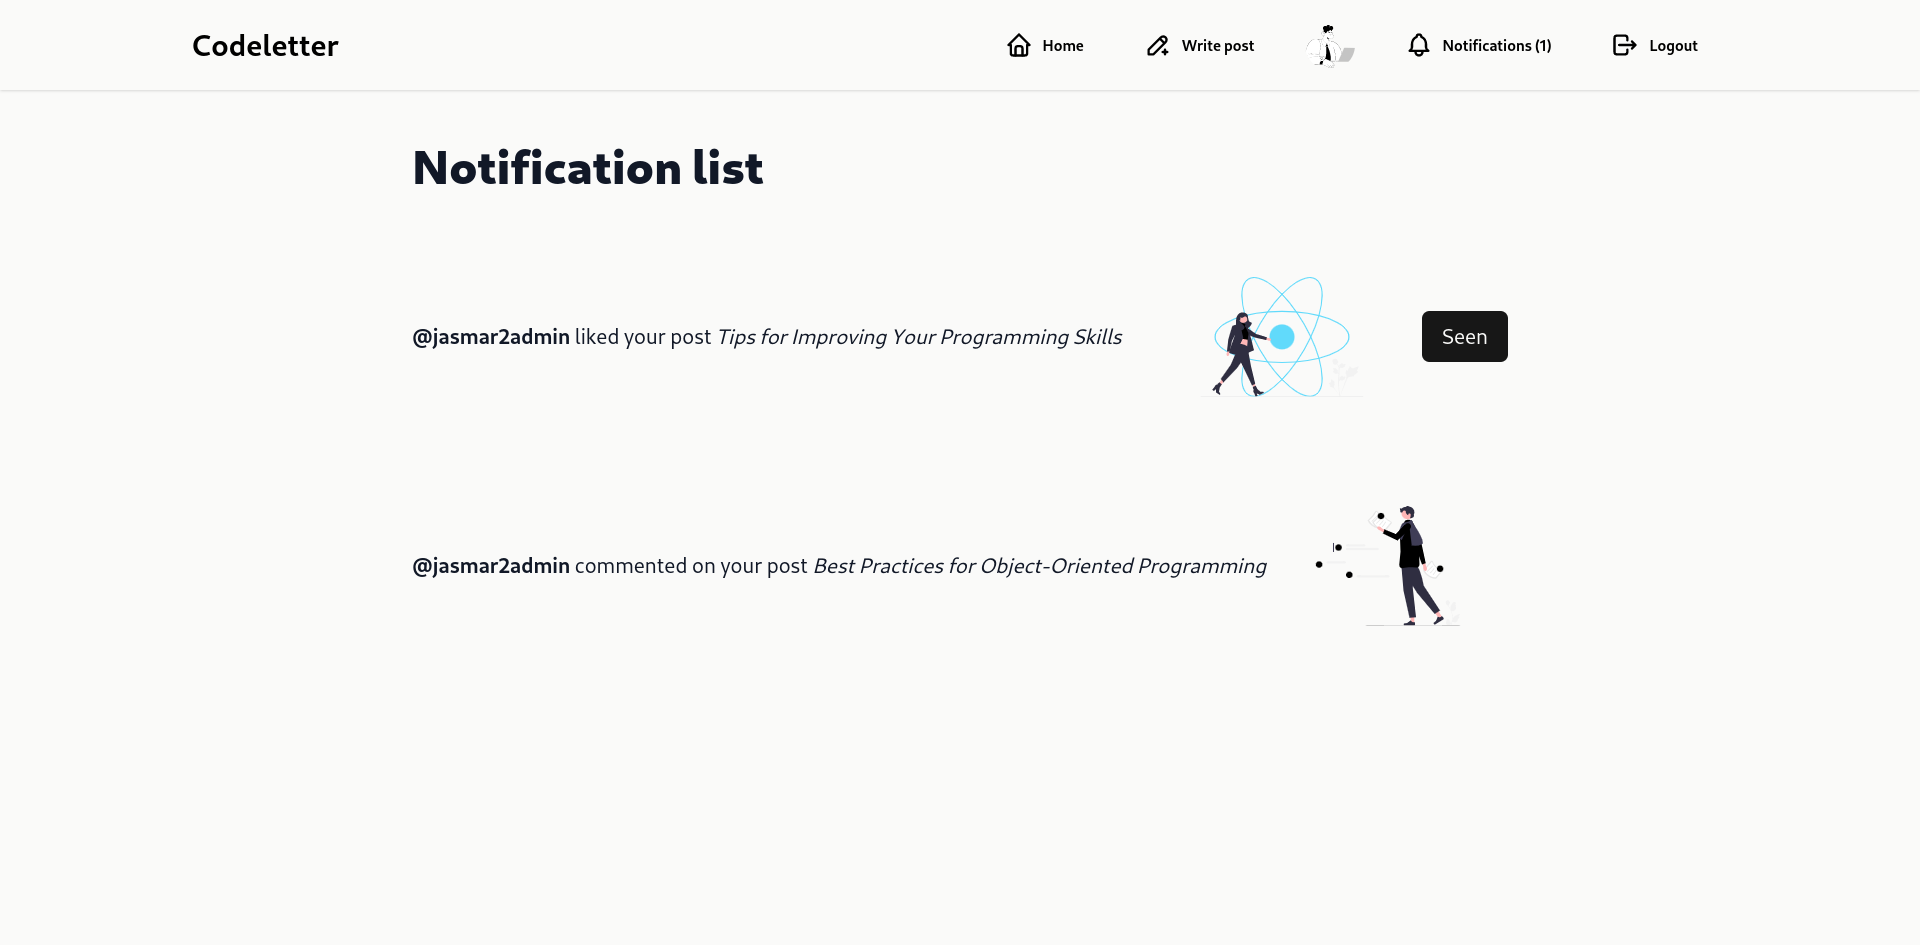The height and width of the screenshot is (945, 1920).
Task: Click the words 'commented on your post'
Action: [691, 566]
